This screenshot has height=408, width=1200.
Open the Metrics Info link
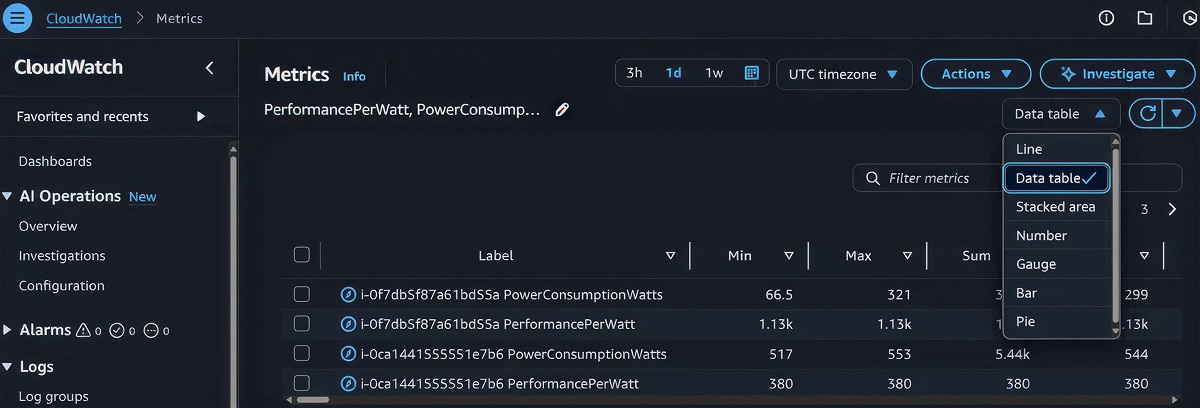(354, 76)
